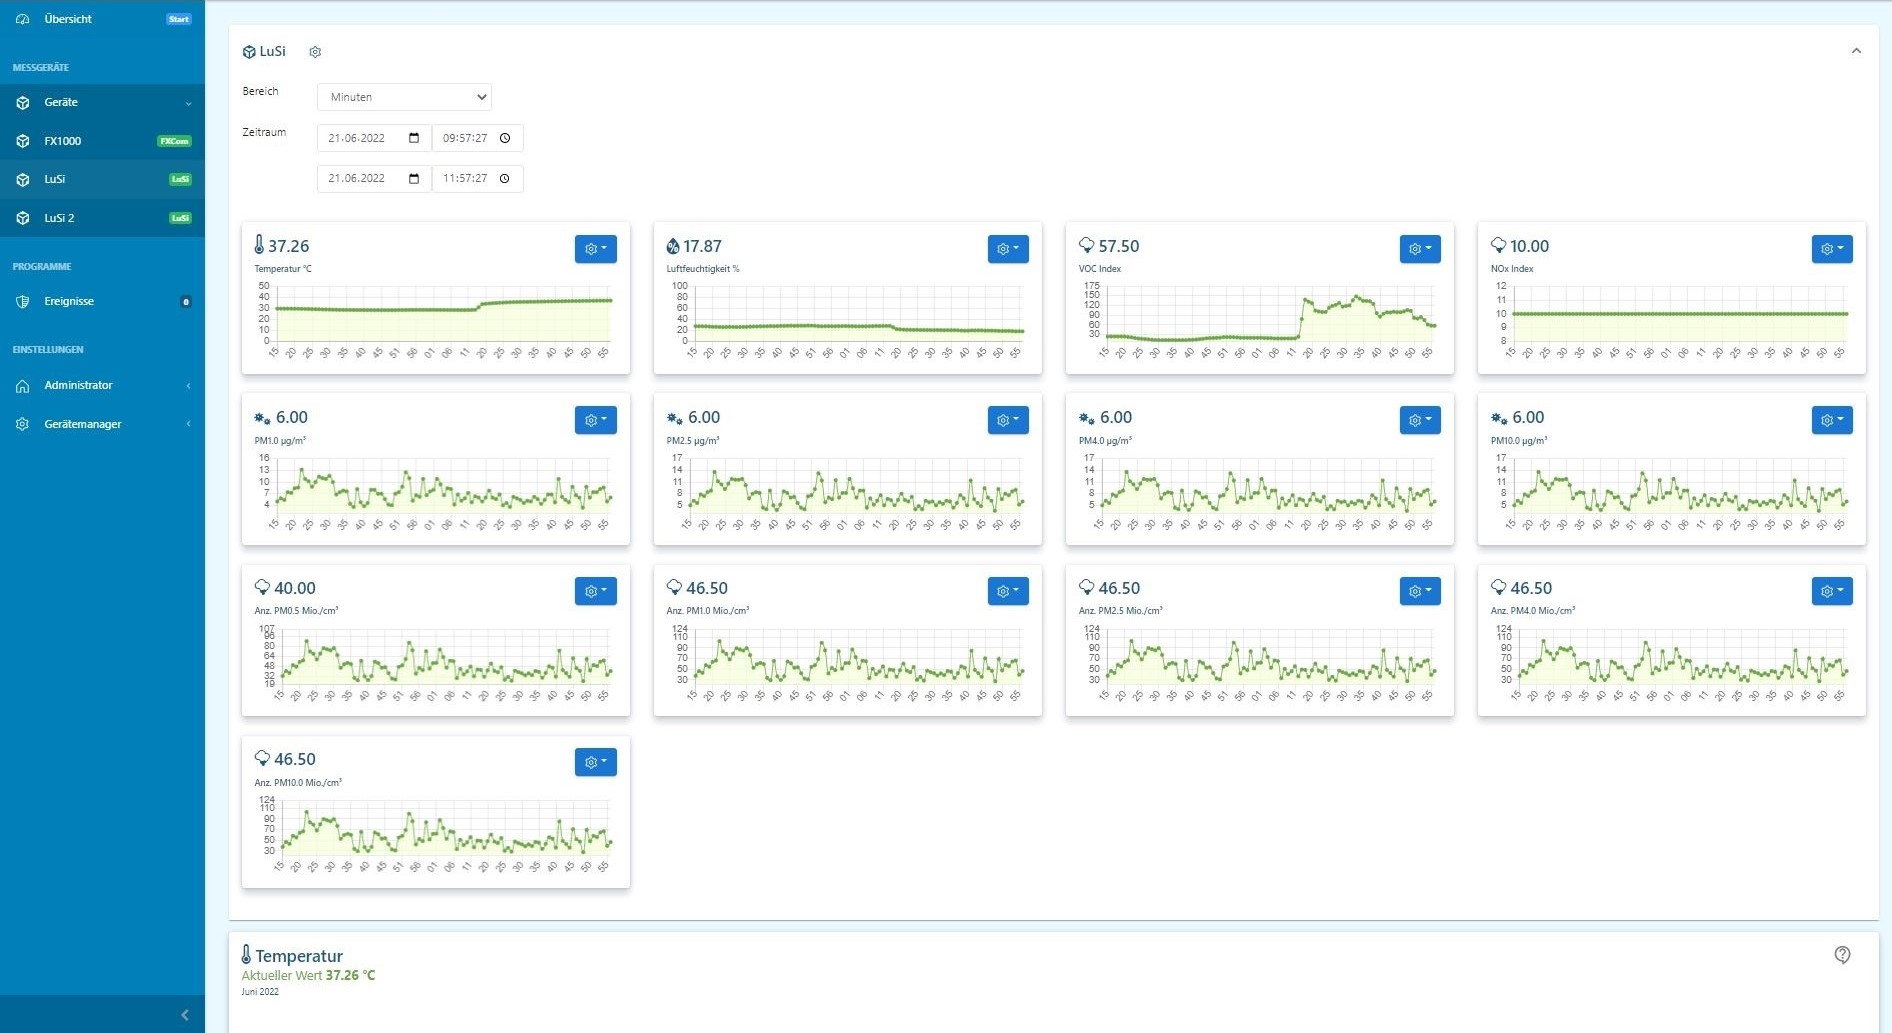Screen dimensions: 1892x1033
Task: Open VOC Index card settings dropdown
Action: click(x=1420, y=249)
